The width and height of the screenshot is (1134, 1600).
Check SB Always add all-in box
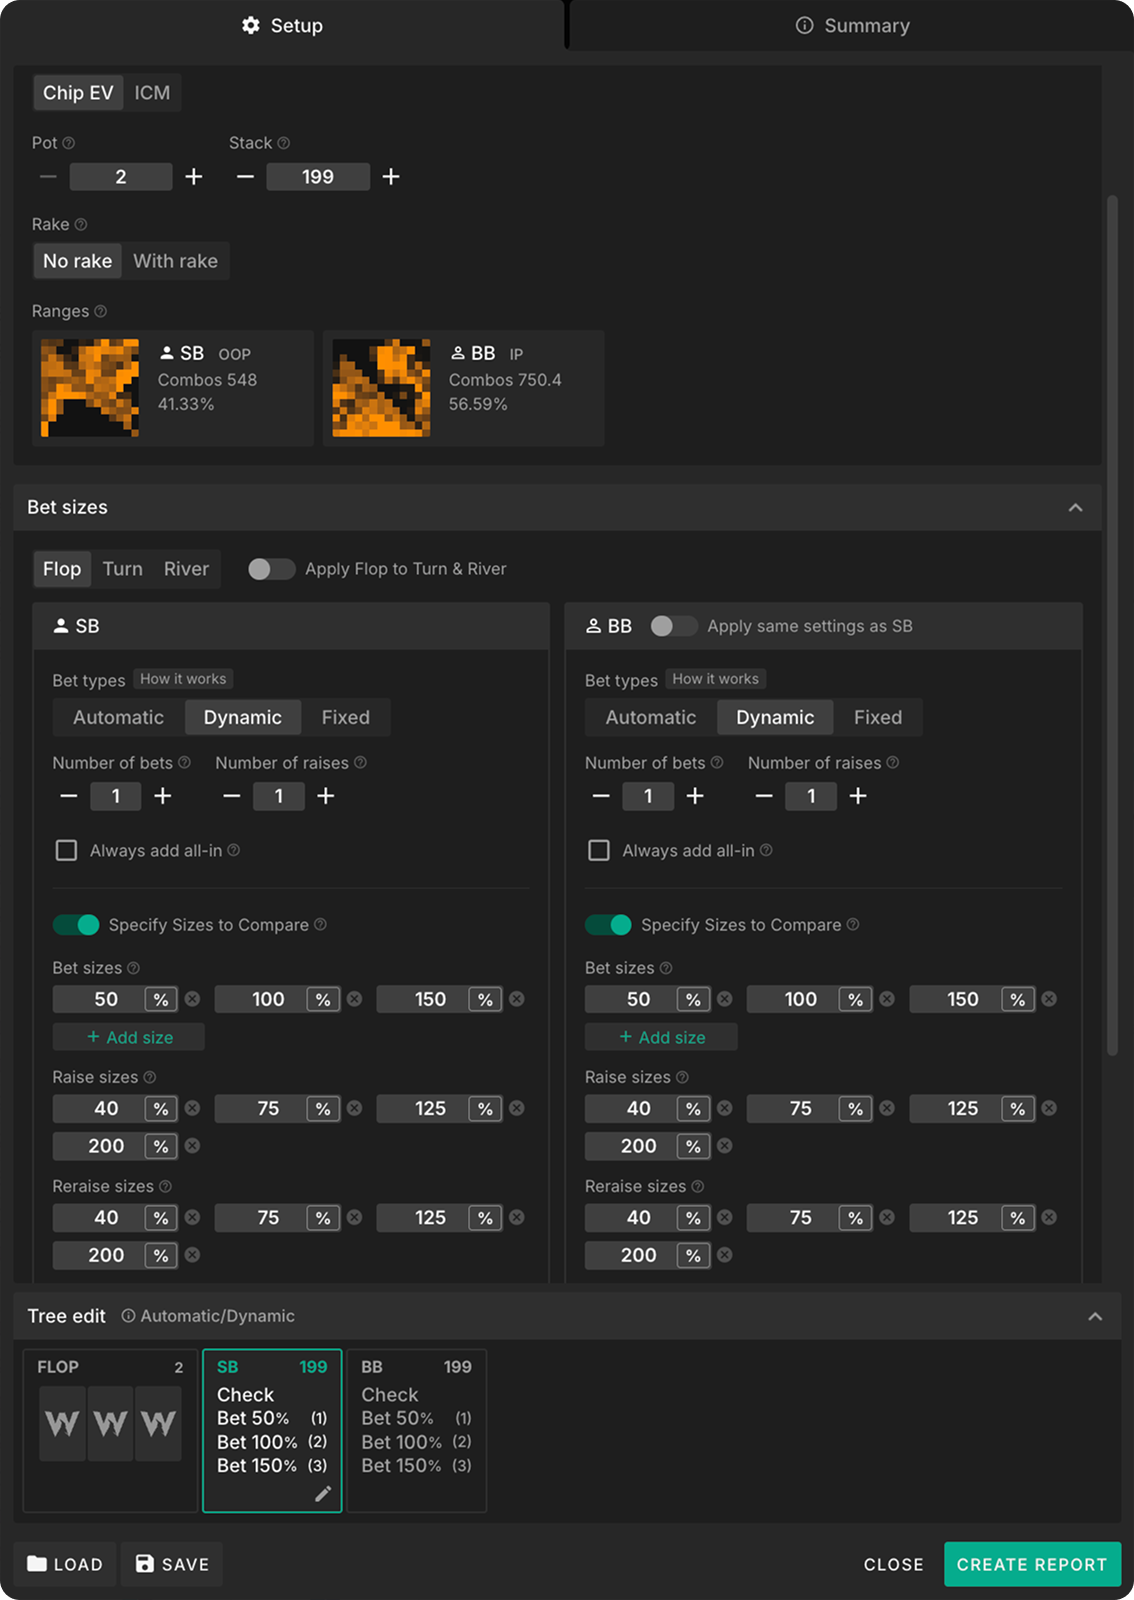point(66,850)
